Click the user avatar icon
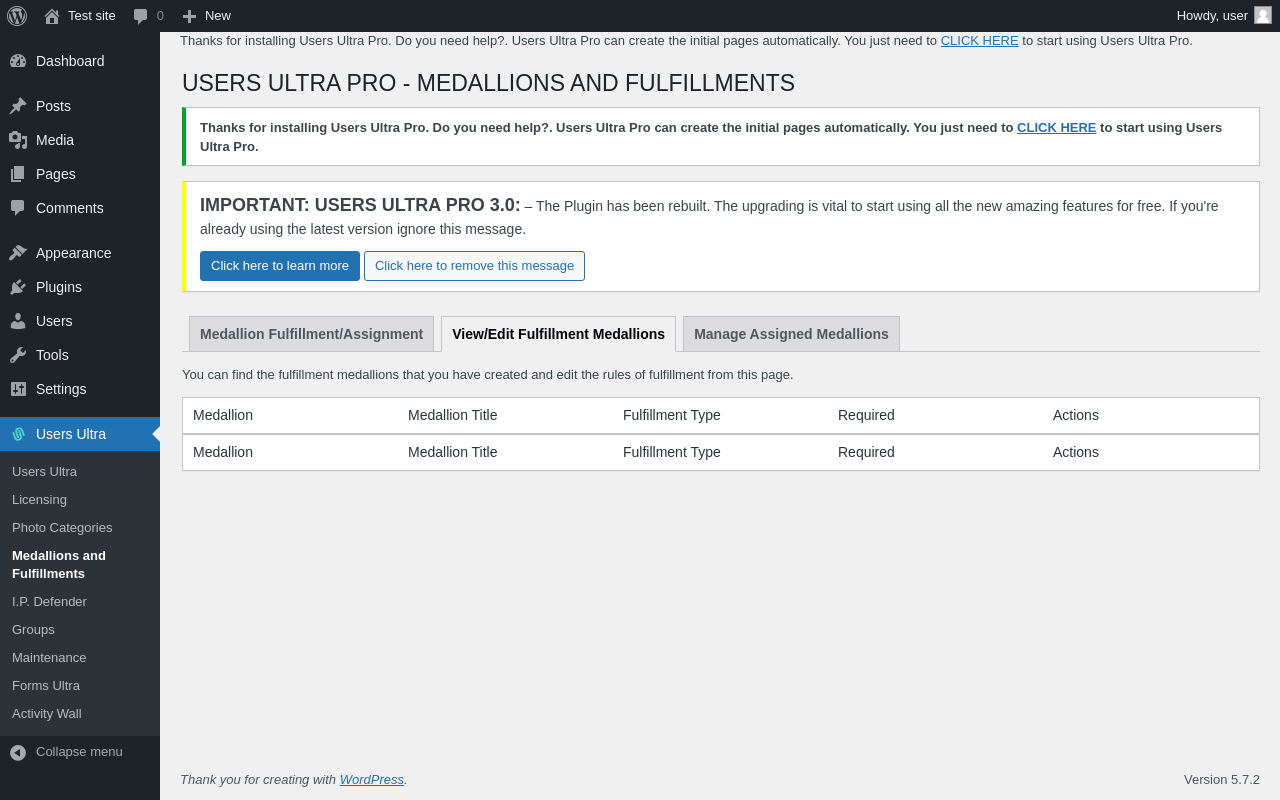 click(1263, 15)
